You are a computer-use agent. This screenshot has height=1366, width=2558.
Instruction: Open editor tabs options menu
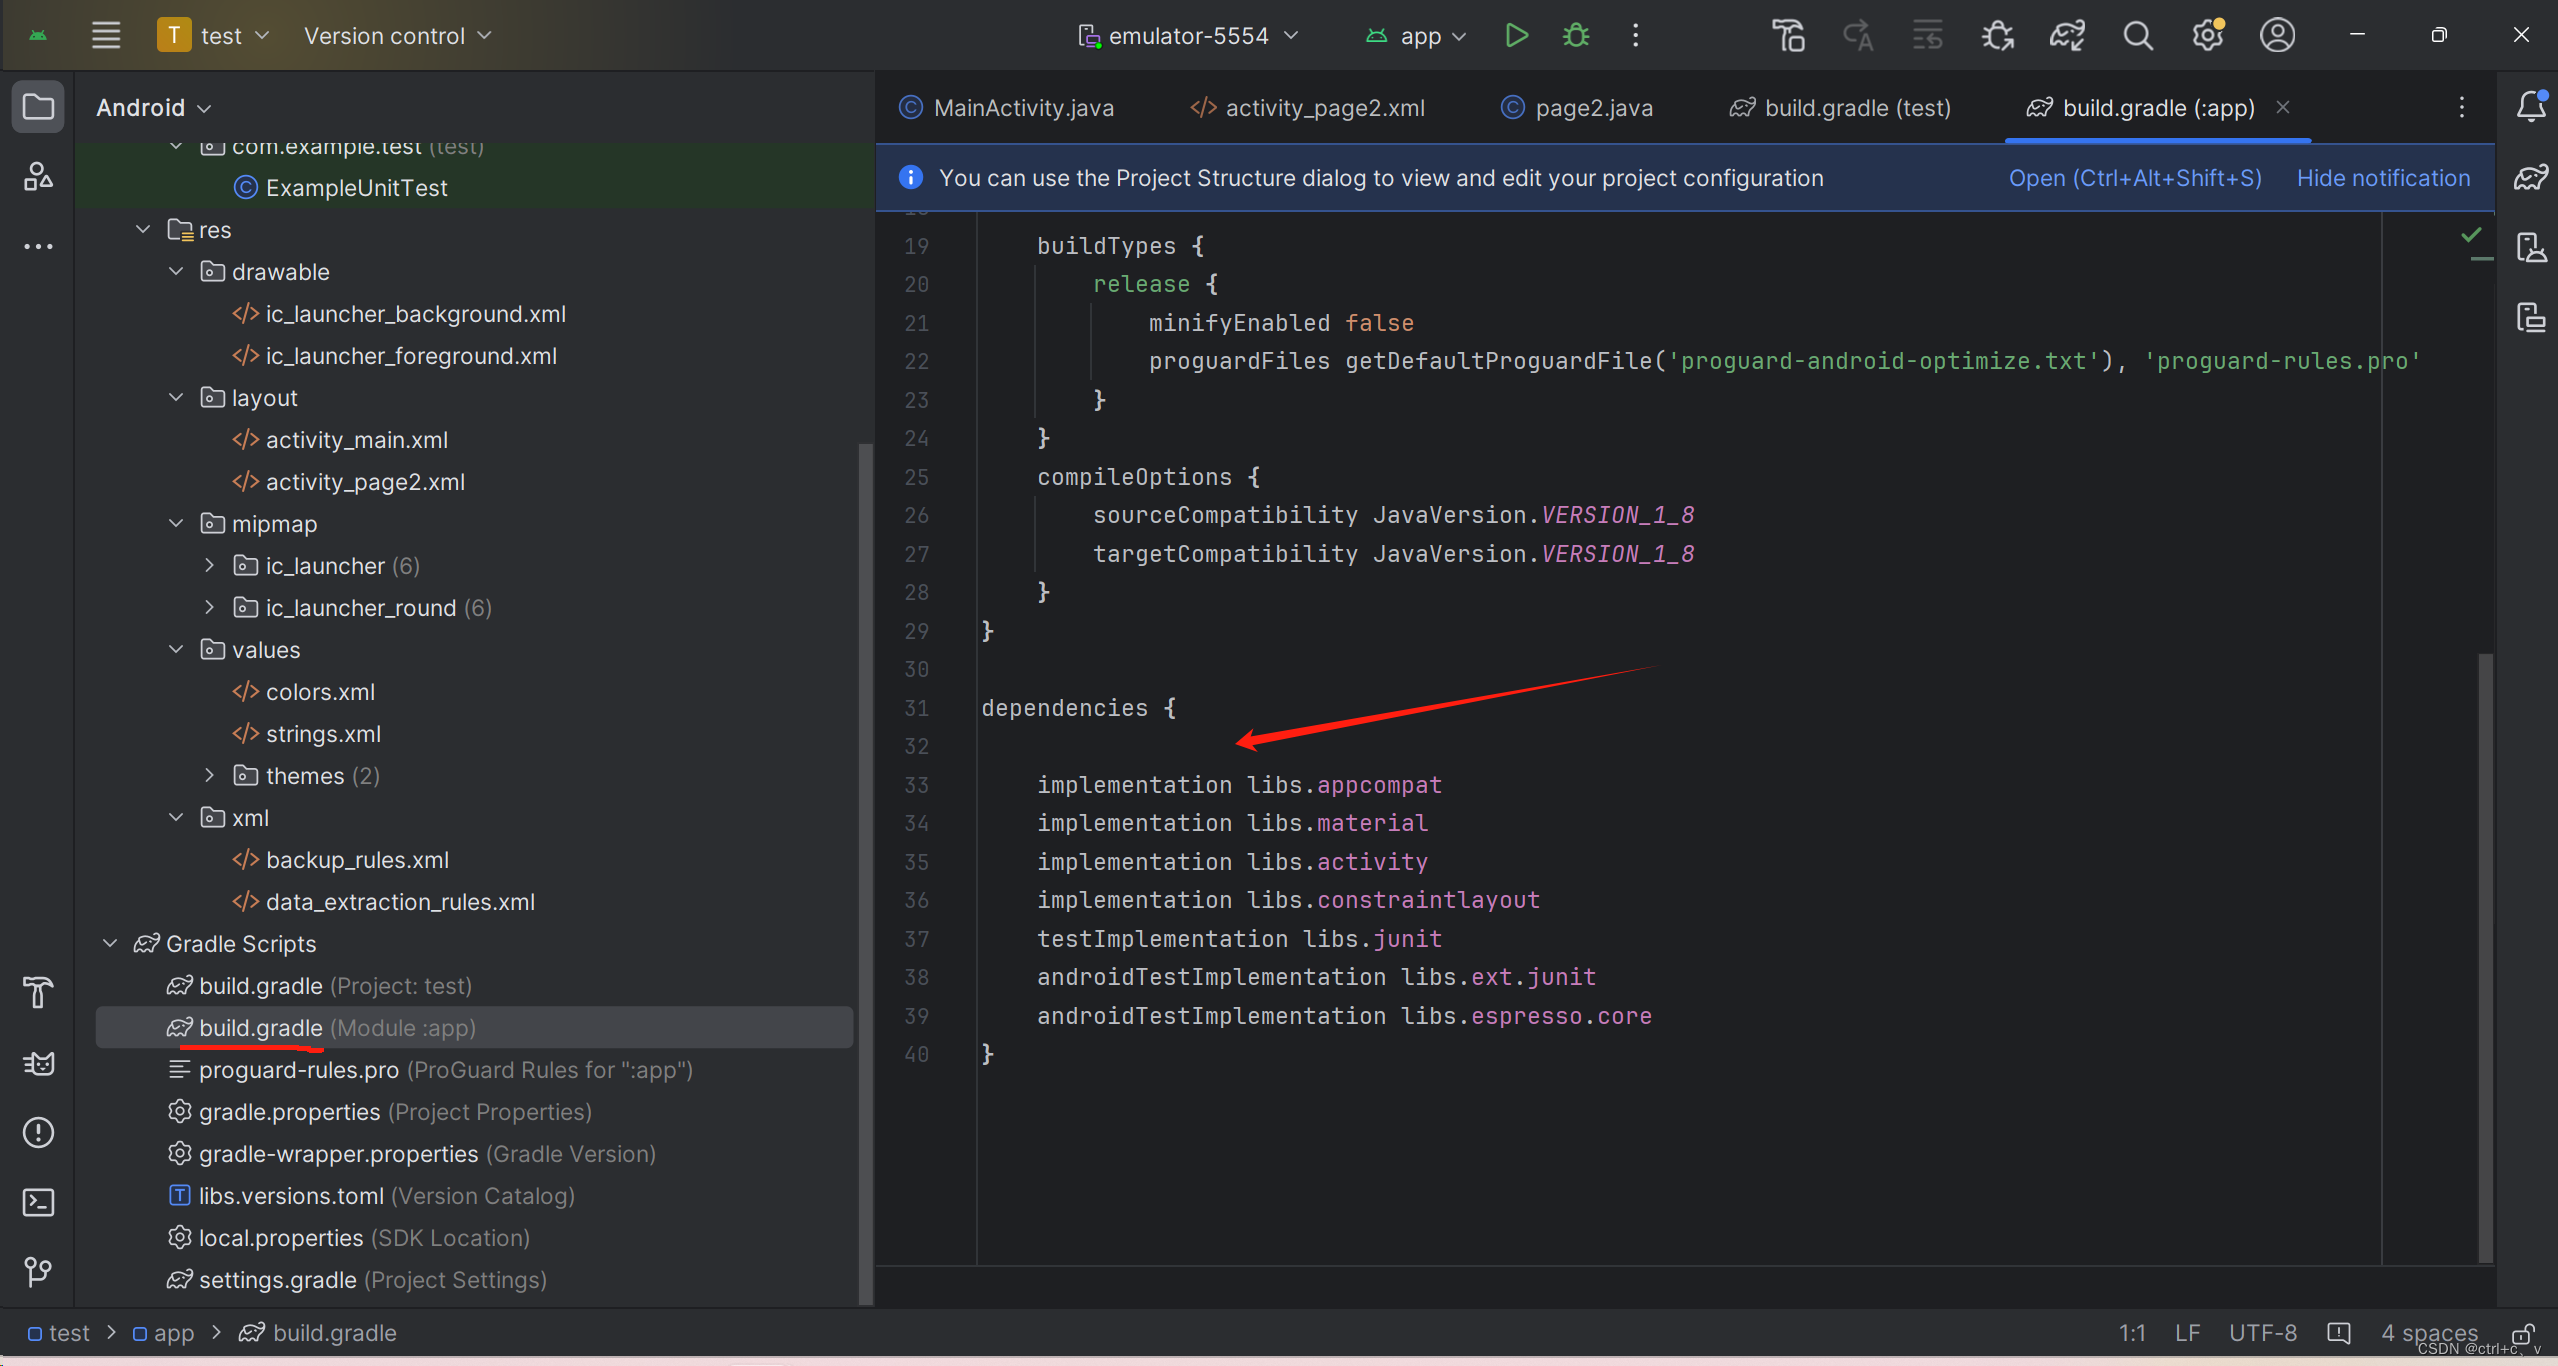point(2462,107)
